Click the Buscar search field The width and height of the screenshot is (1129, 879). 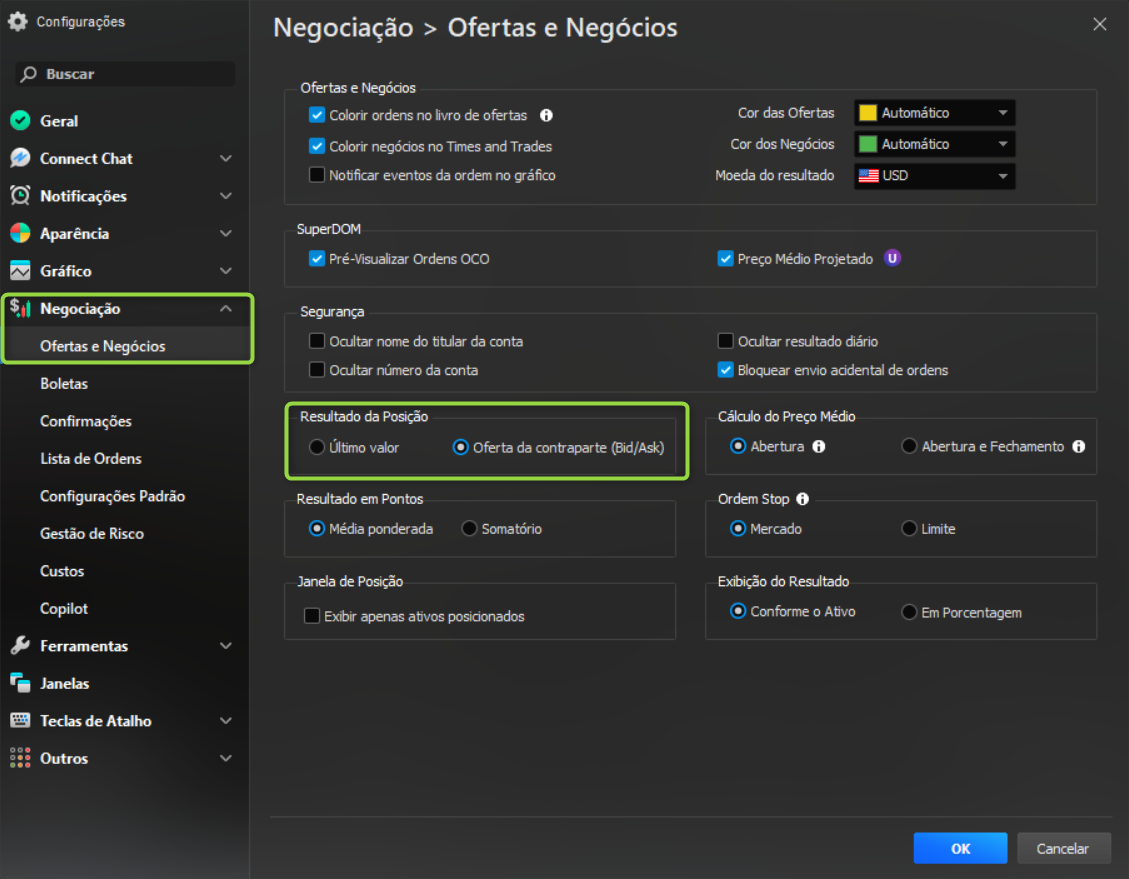pos(126,74)
